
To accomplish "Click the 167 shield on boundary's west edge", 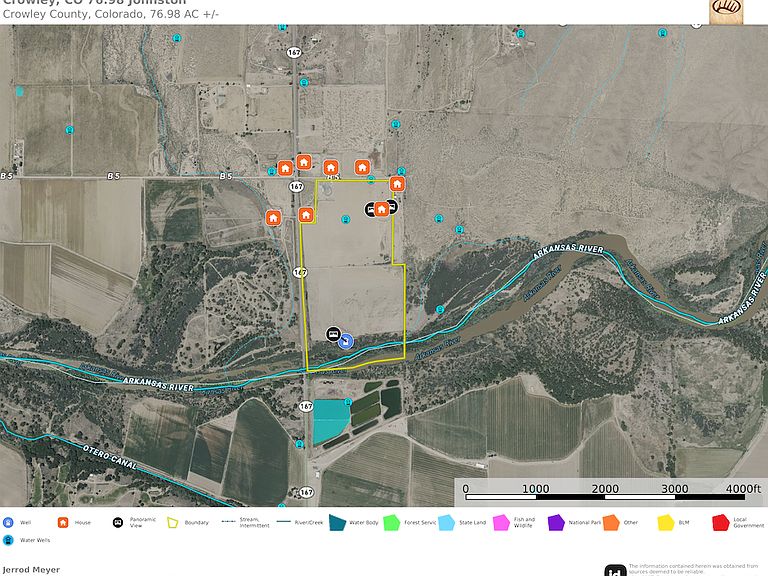I will (300, 272).
